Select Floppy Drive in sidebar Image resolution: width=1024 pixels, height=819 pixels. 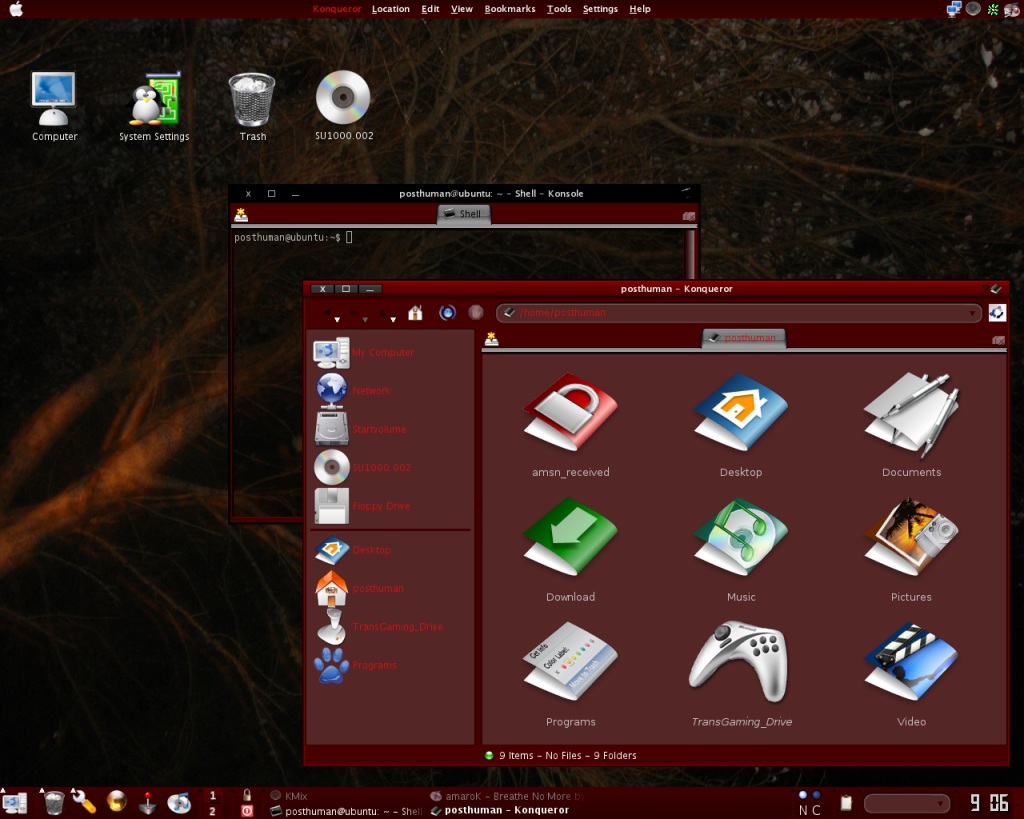click(x=362, y=506)
